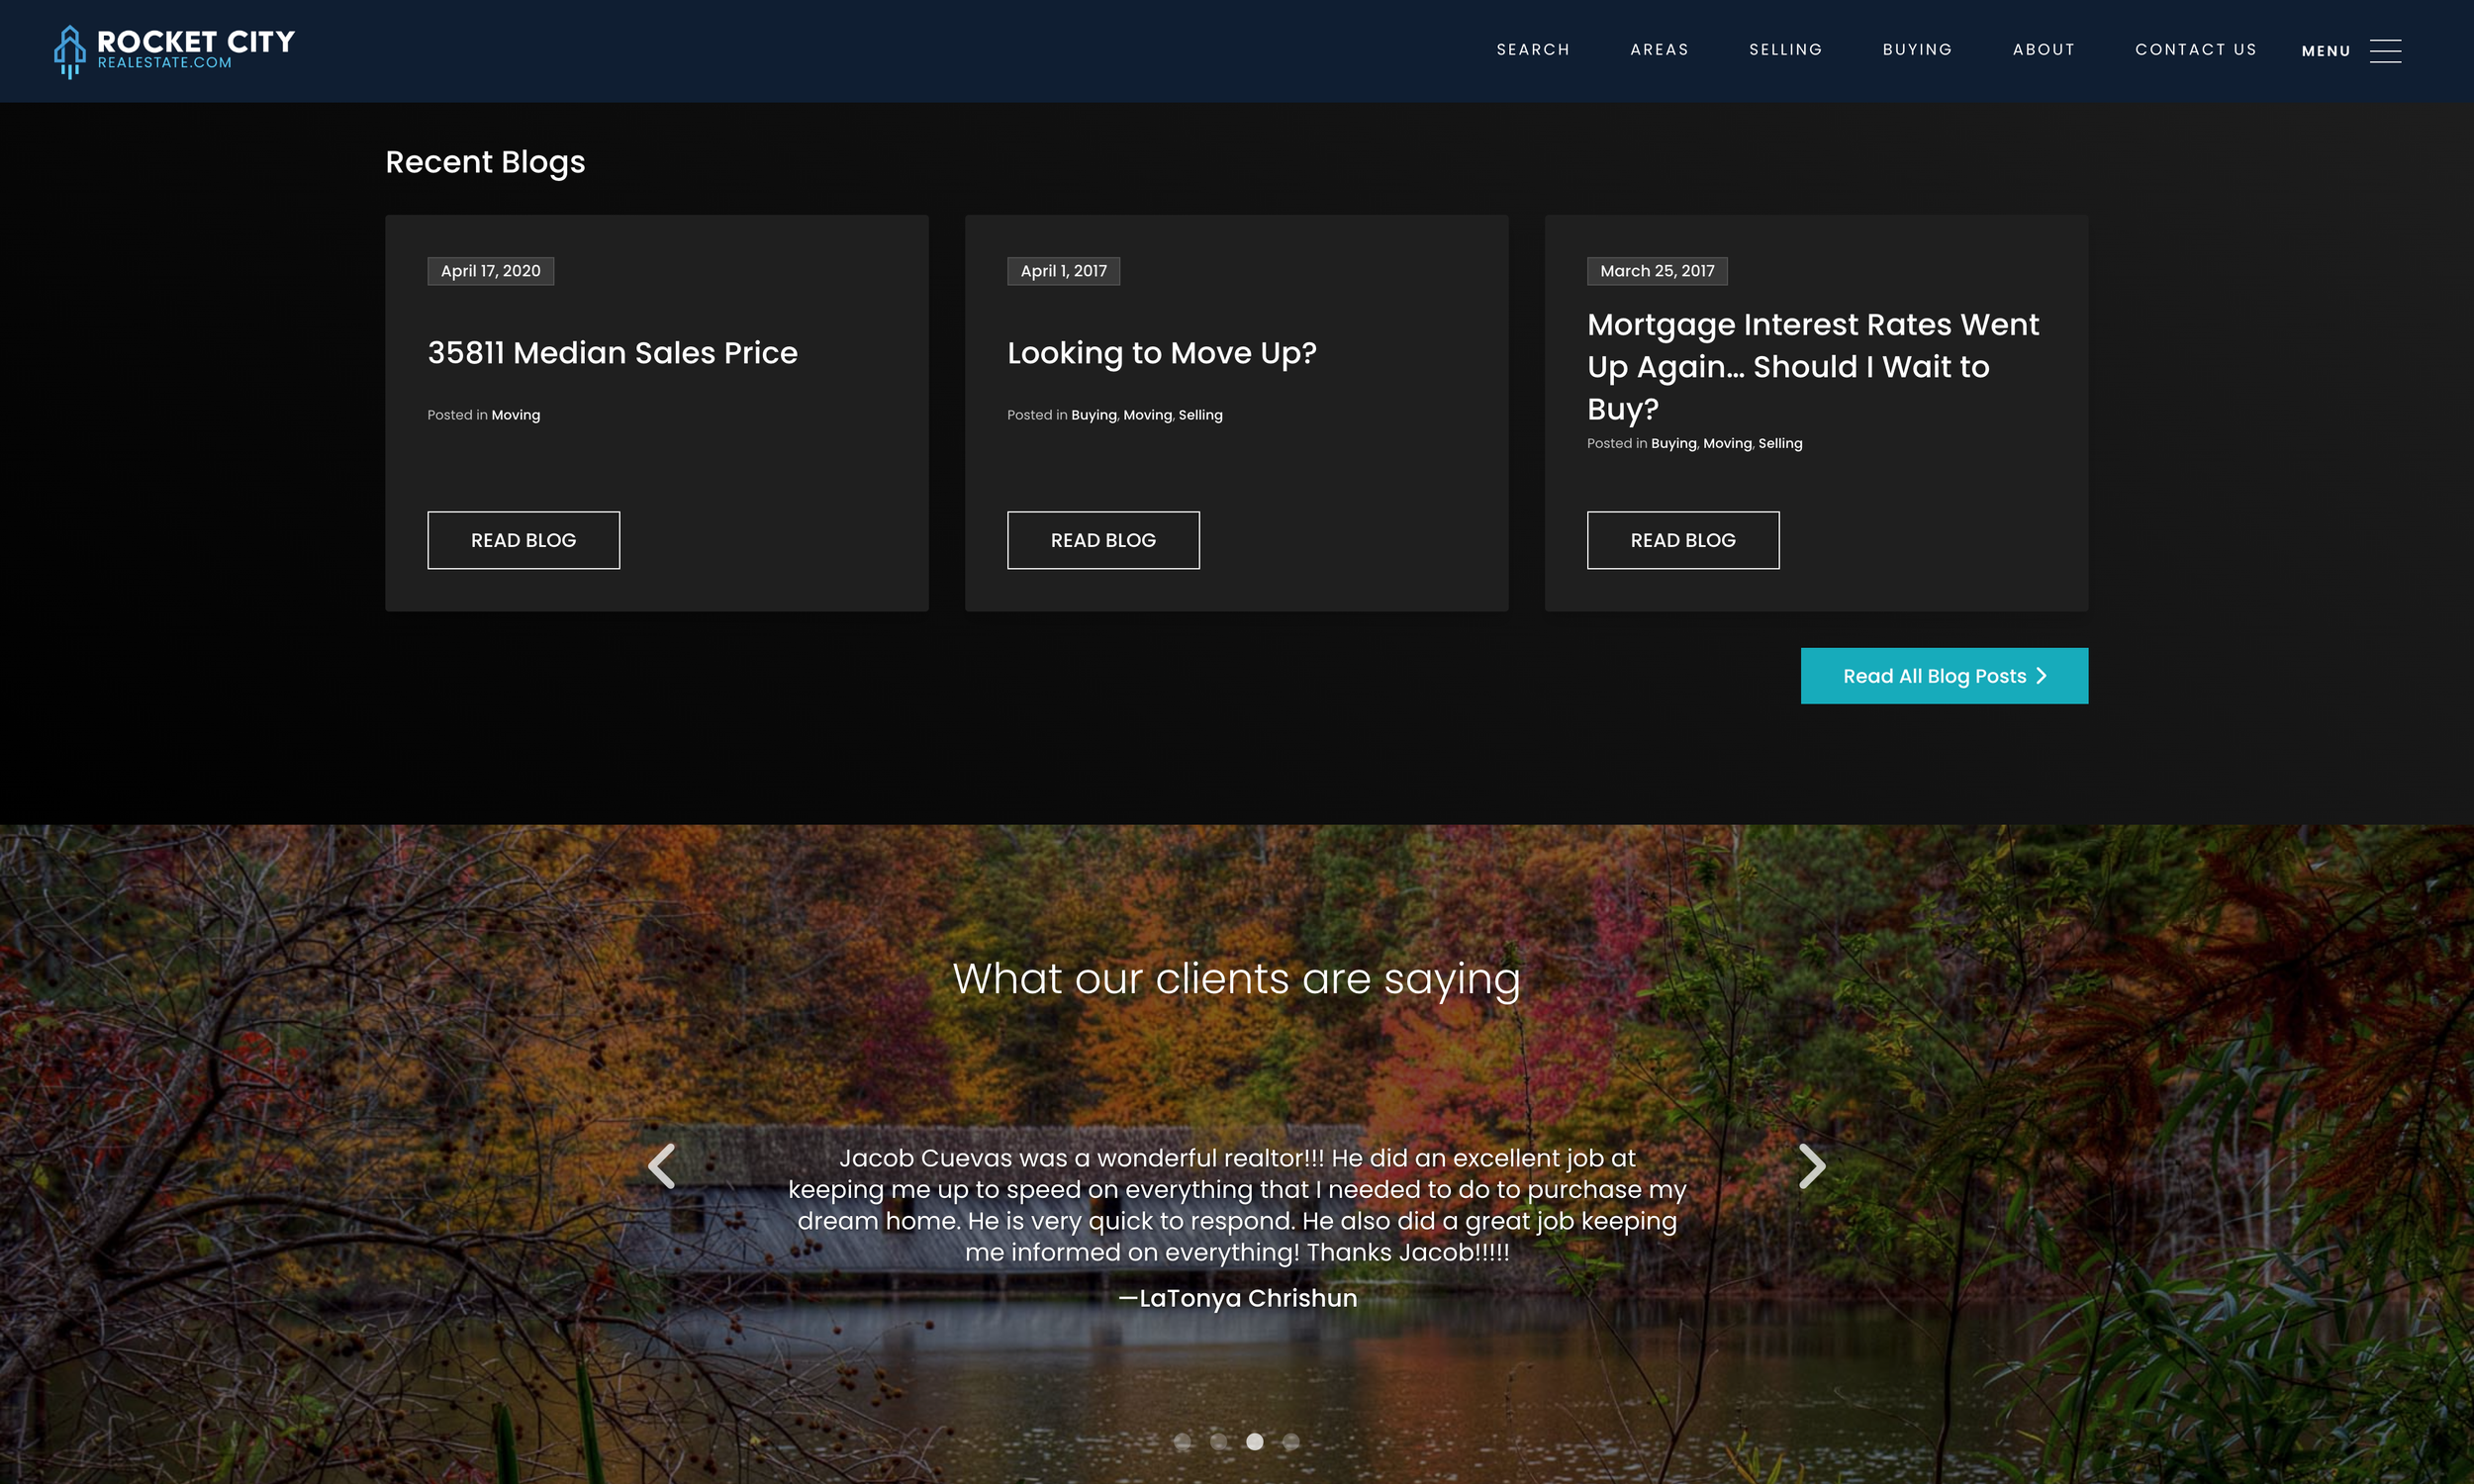This screenshot has height=1484, width=2474.
Task: Go to first testimonial slide dot
Action: click(1182, 1441)
